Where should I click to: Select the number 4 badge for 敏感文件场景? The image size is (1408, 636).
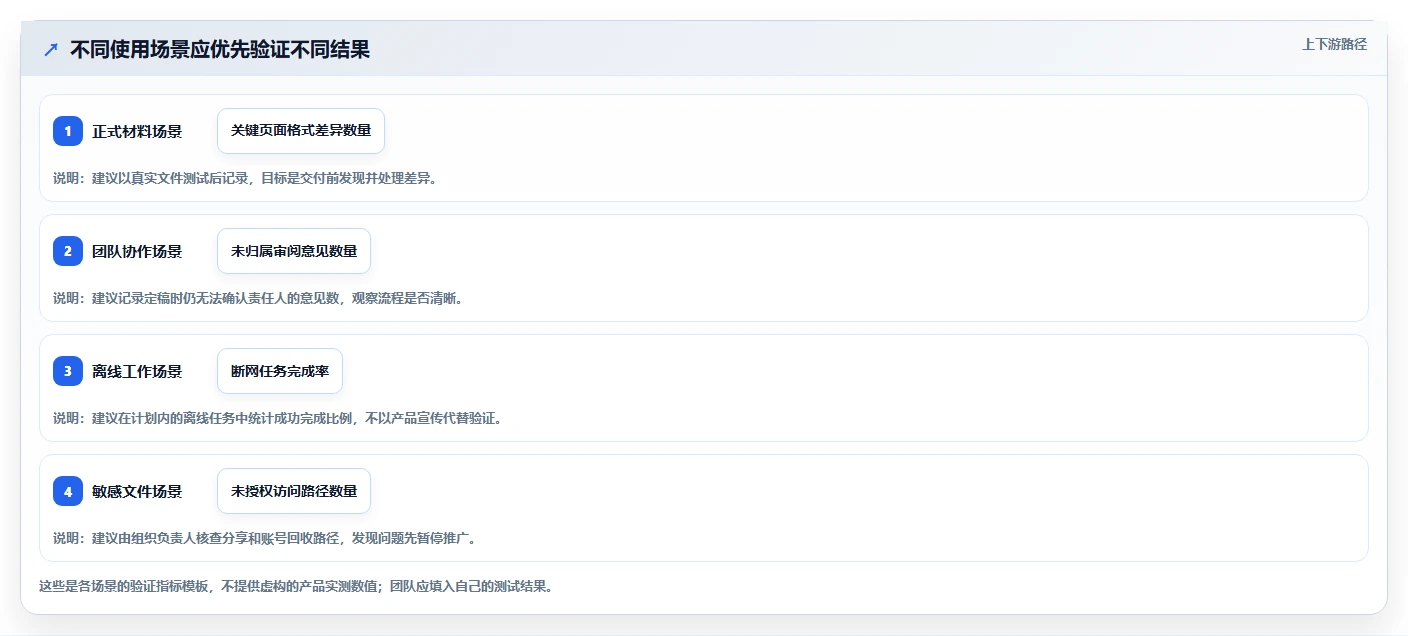point(68,491)
